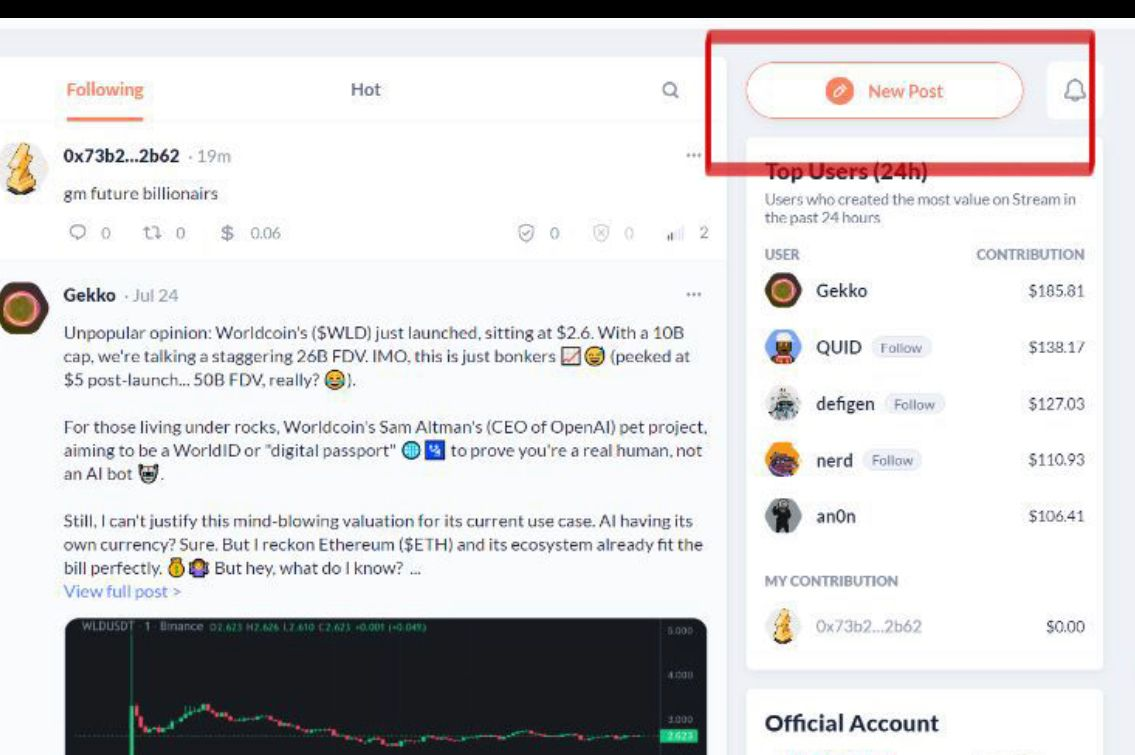The height and width of the screenshot is (755, 1135).
Task: Open the notifications bell icon
Action: coord(1074,90)
